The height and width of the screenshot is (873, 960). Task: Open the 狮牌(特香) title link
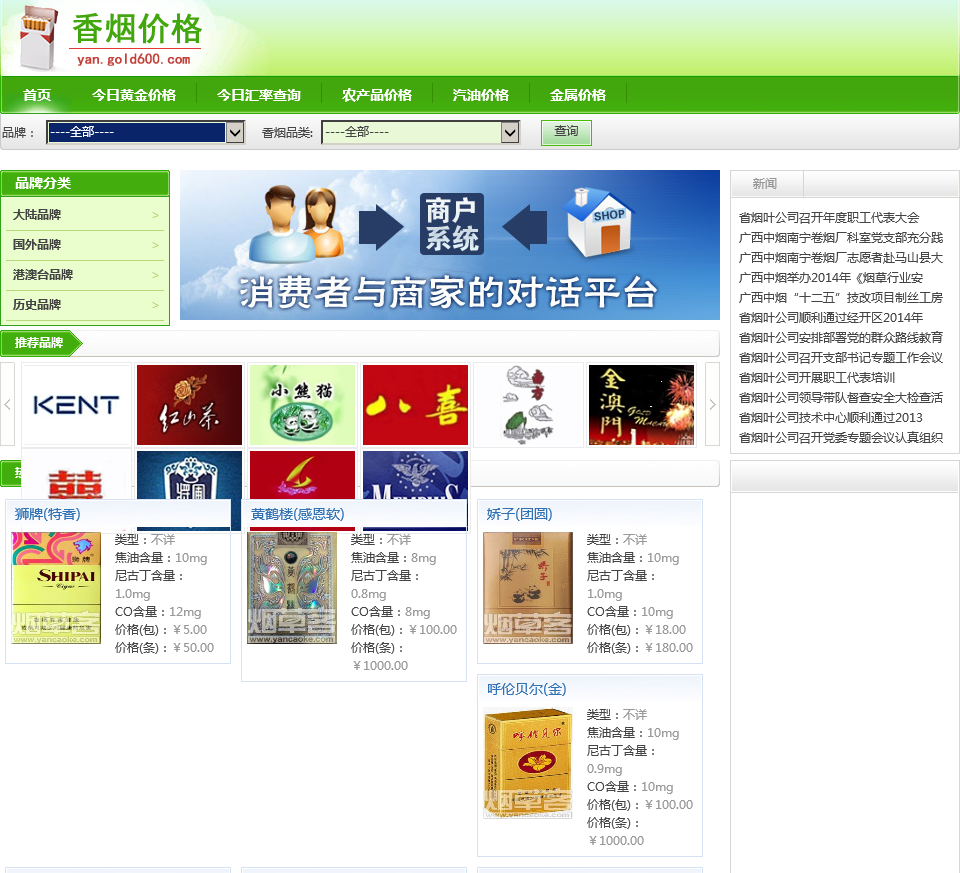48,514
